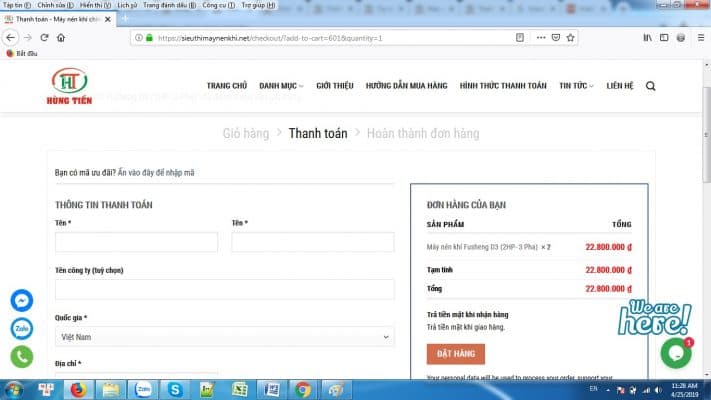This screenshot has width=711, height=400.
Task: Click the Hùng Tiến logo
Action: pos(70,86)
